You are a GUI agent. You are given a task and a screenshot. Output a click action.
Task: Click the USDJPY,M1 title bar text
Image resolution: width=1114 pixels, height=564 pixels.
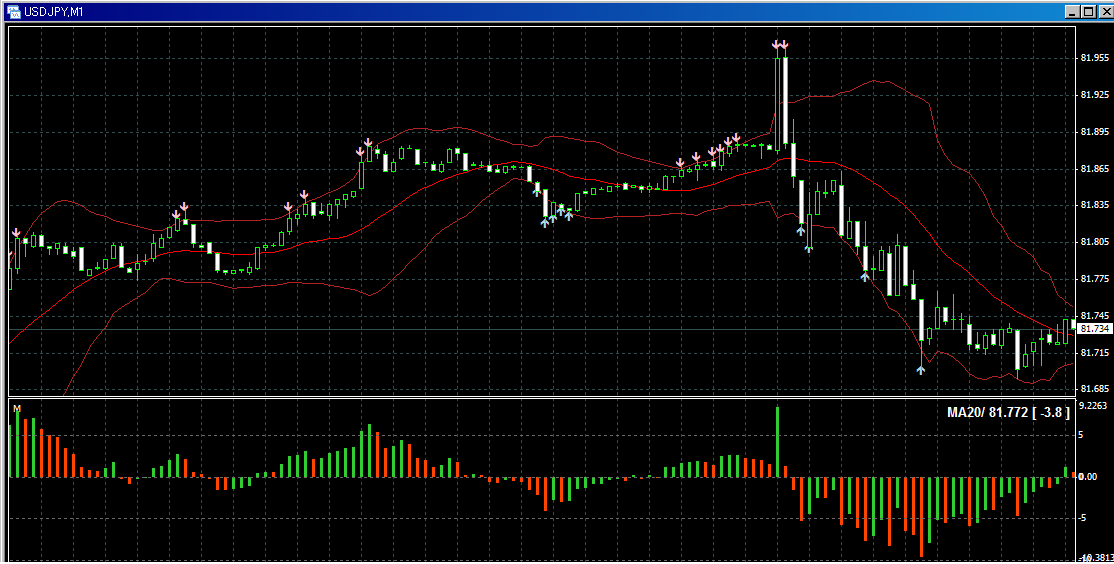point(54,11)
